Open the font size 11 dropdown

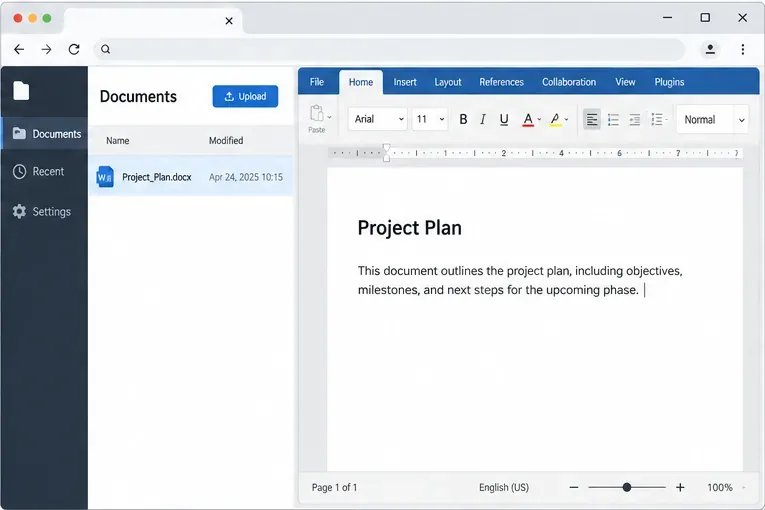[x=430, y=119]
